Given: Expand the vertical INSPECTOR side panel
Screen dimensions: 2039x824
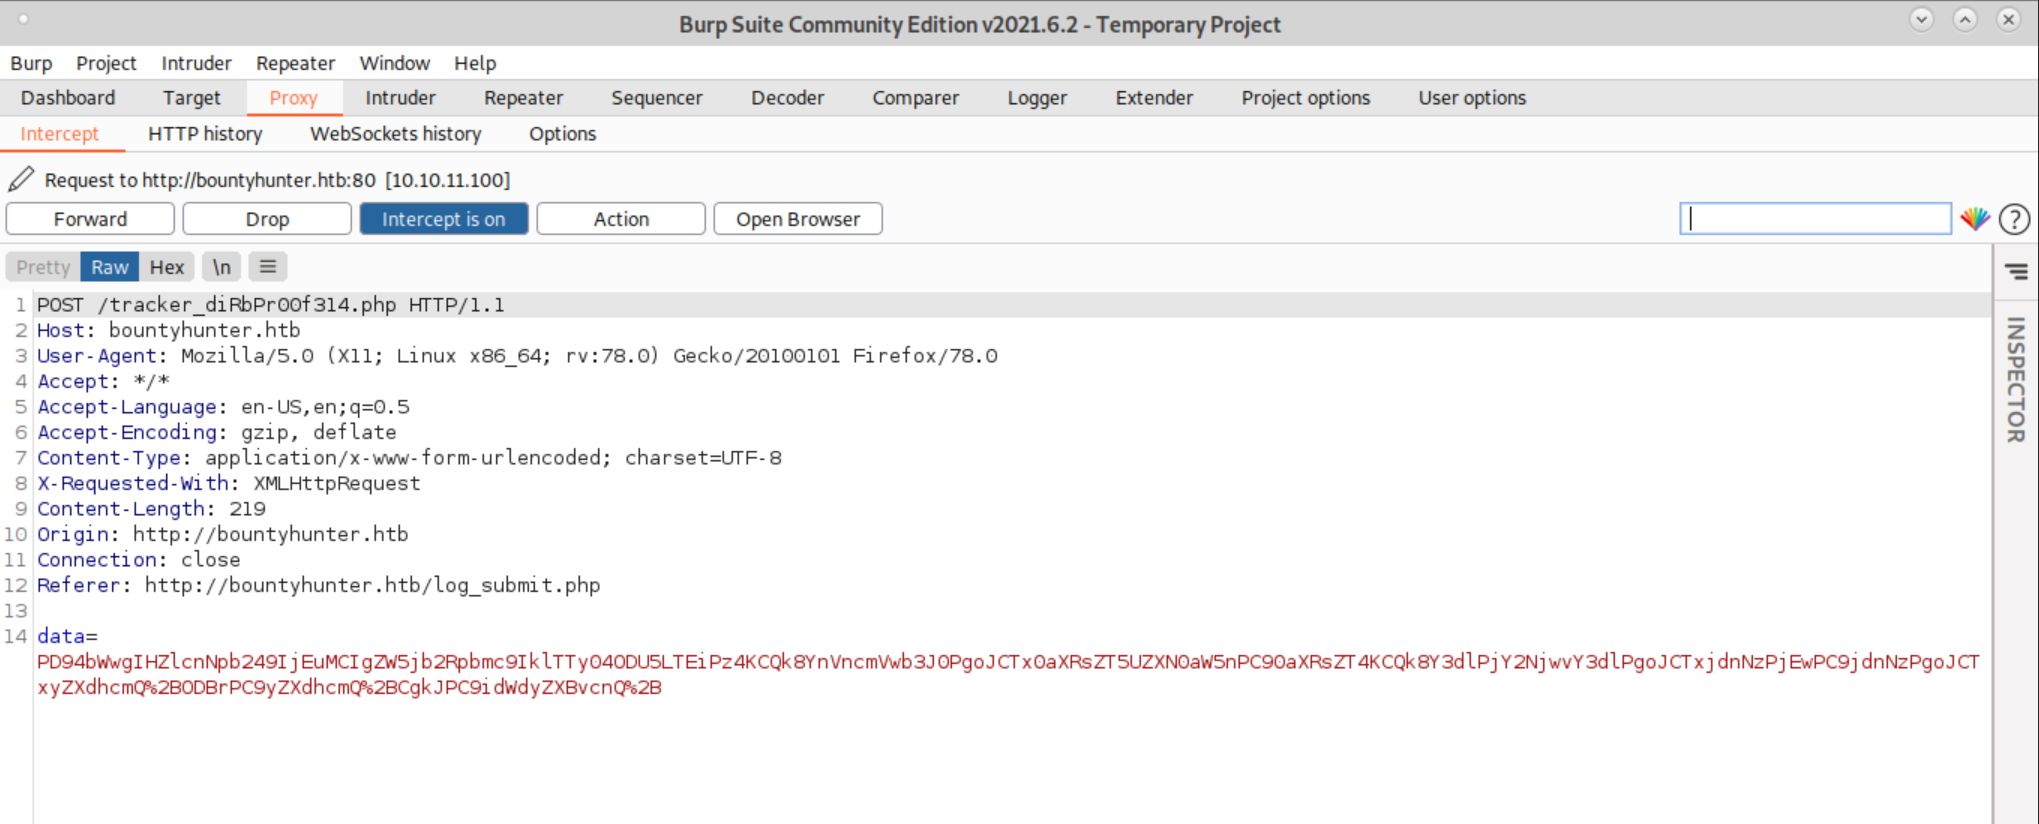Looking at the screenshot, I should click(2016, 380).
